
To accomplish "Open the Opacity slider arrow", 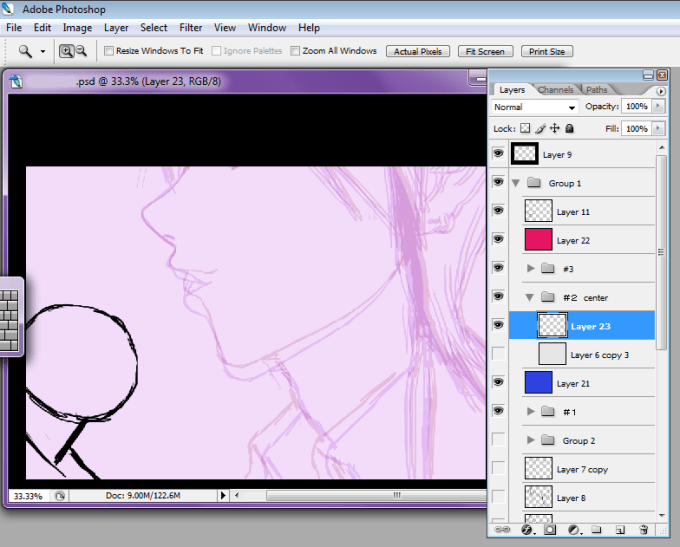I will click(x=658, y=106).
